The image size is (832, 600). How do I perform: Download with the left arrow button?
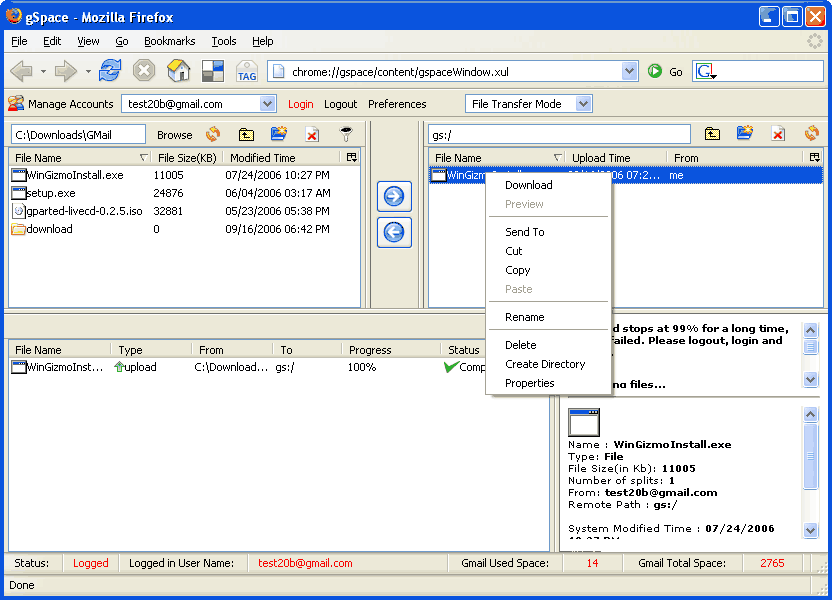pyautogui.click(x=394, y=232)
